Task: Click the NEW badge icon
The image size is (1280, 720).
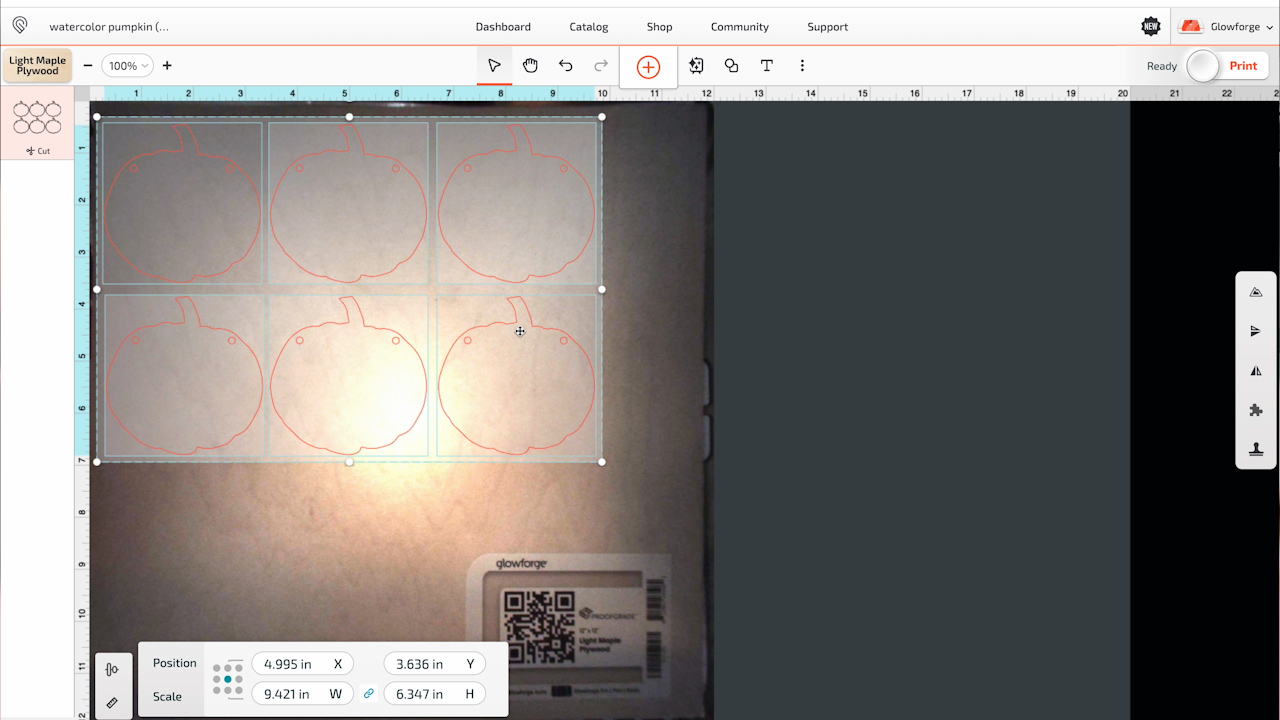Action: point(1151,27)
